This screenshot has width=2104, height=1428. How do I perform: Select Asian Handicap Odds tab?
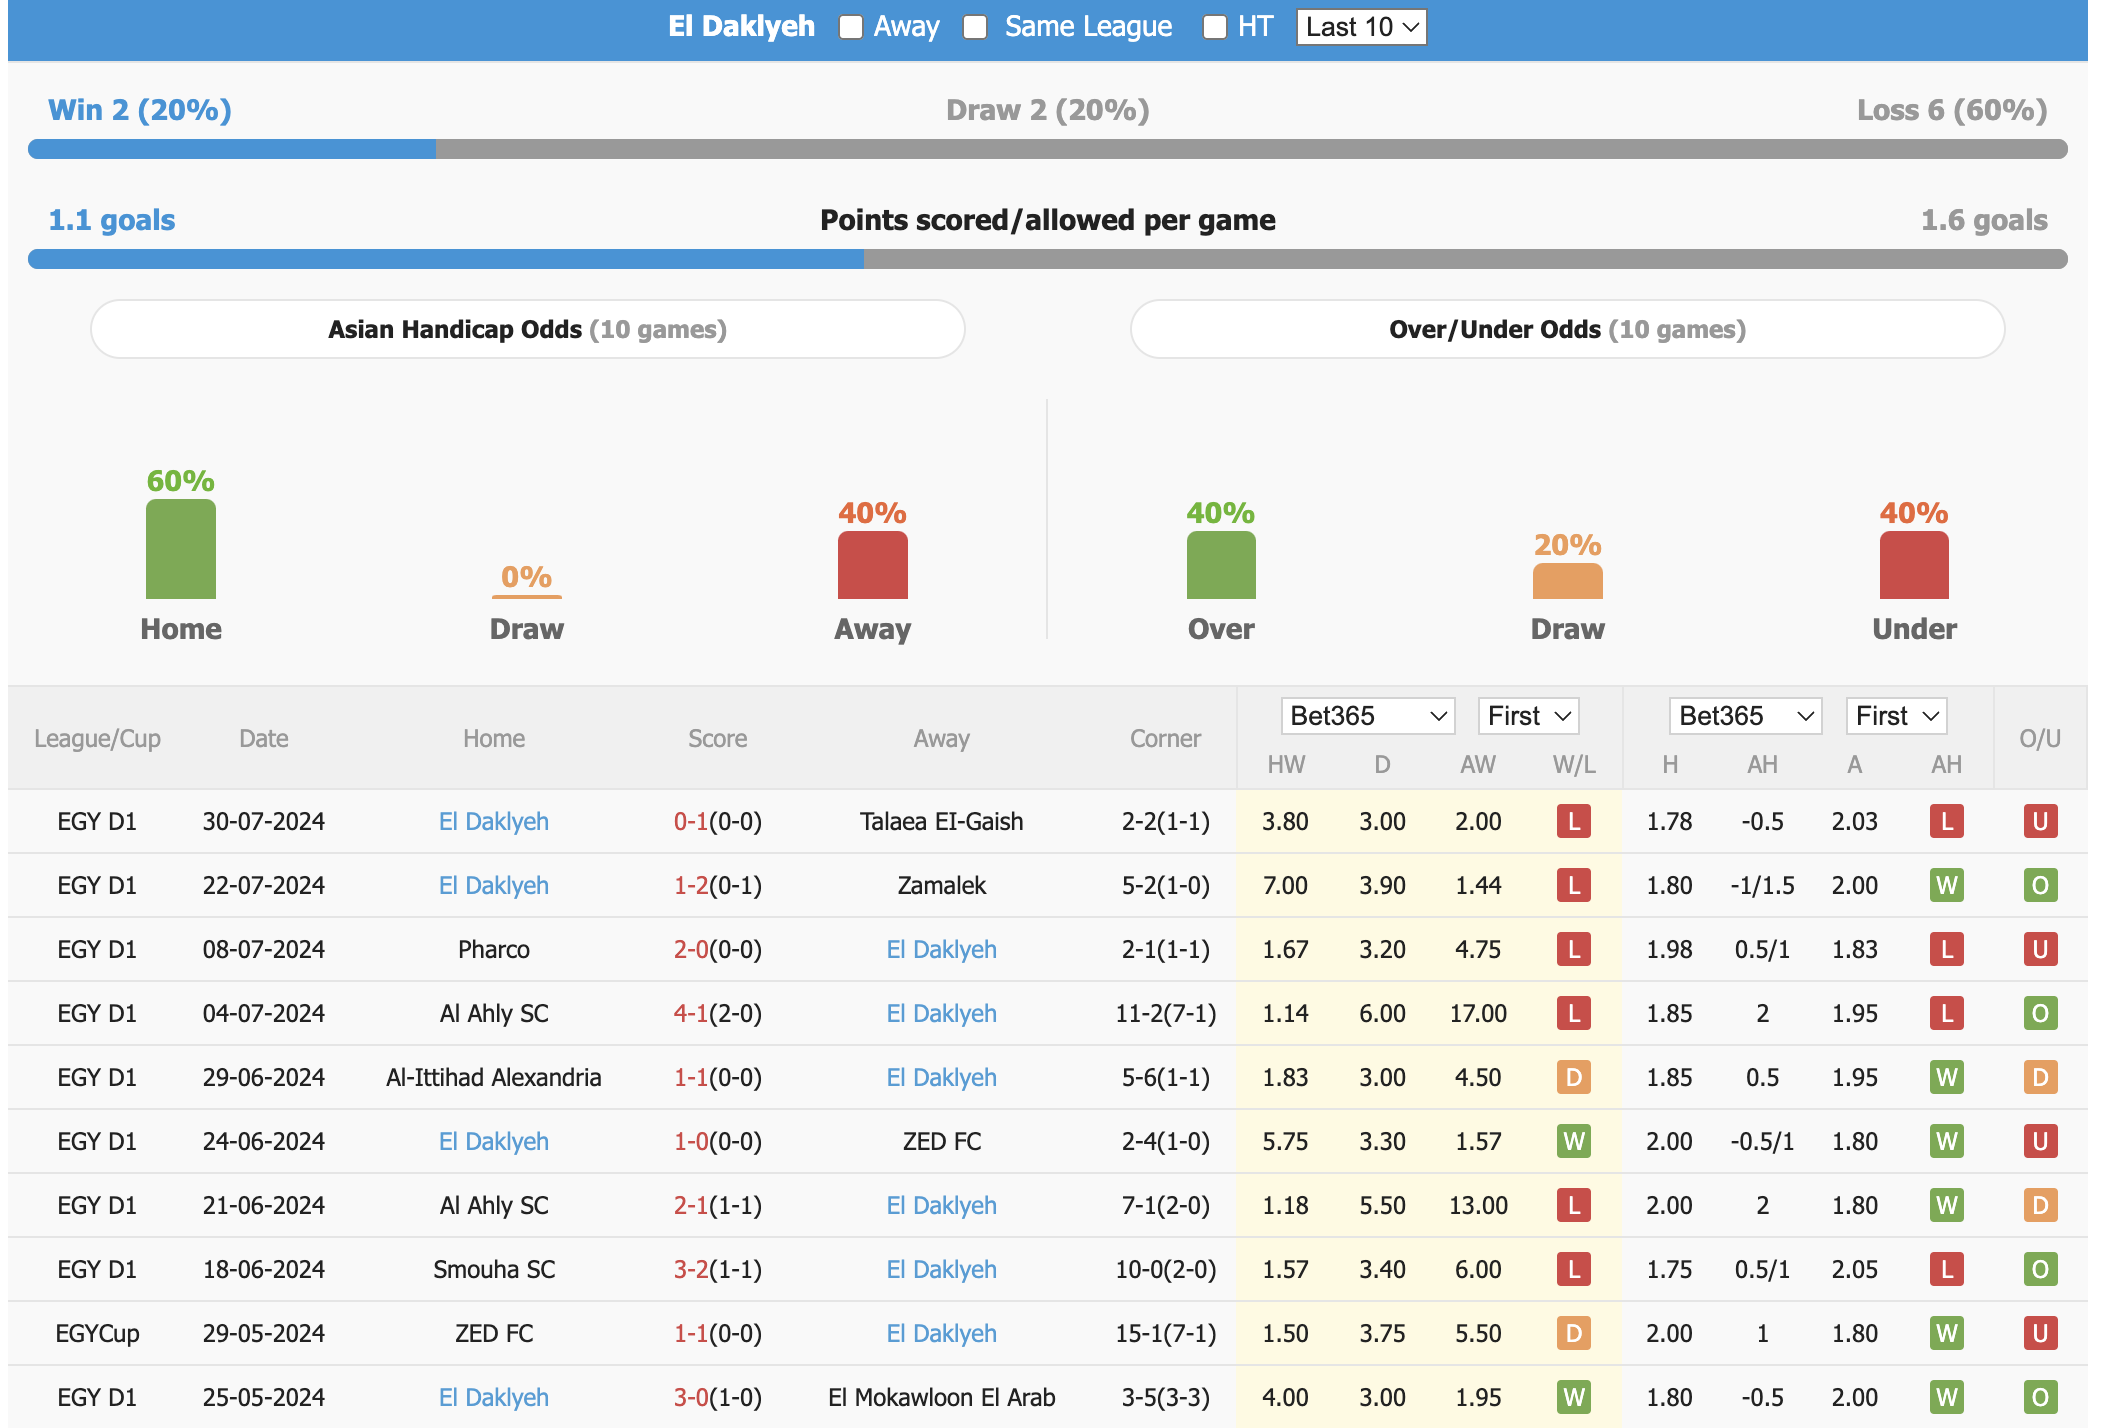(526, 328)
